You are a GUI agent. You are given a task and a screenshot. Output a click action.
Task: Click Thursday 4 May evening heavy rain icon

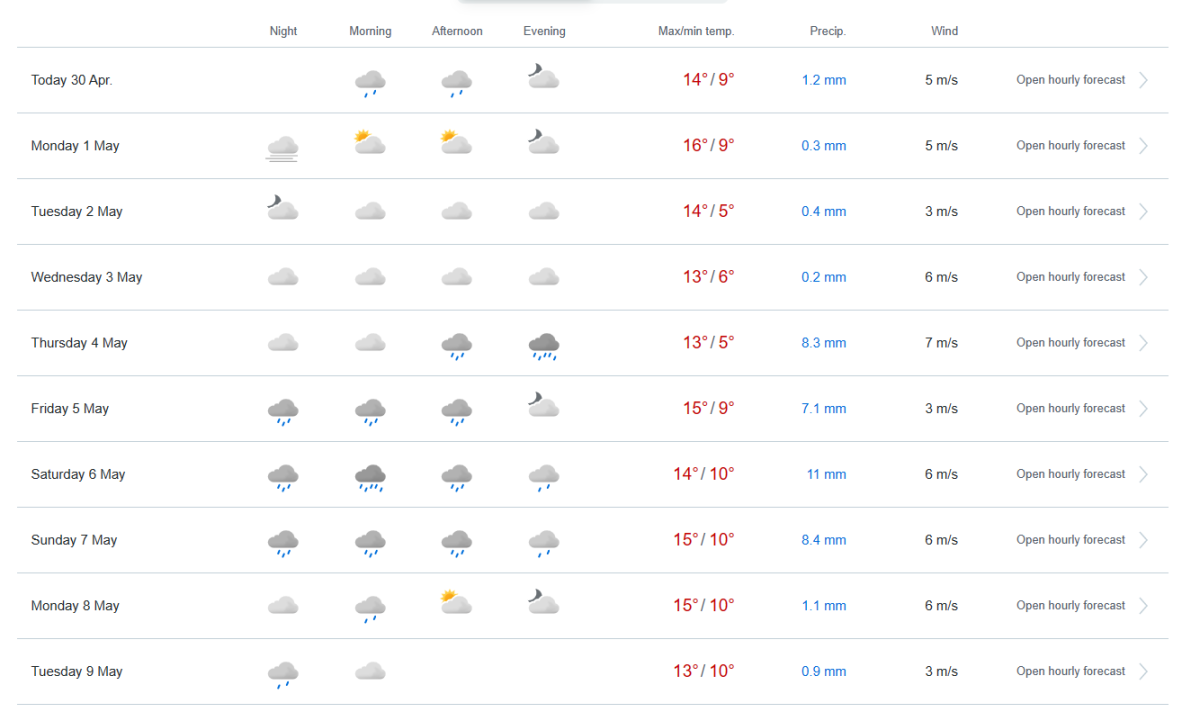544,346
